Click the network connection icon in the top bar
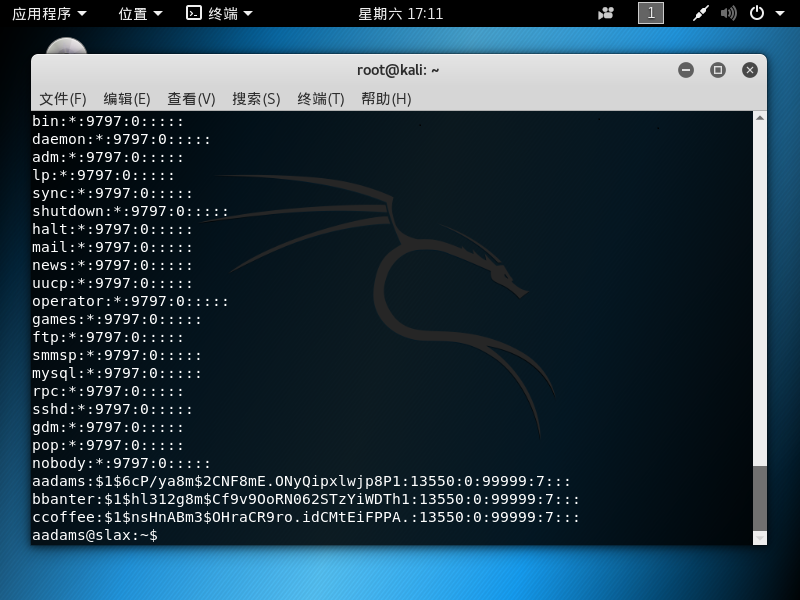This screenshot has height=600, width=800. coord(701,13)
